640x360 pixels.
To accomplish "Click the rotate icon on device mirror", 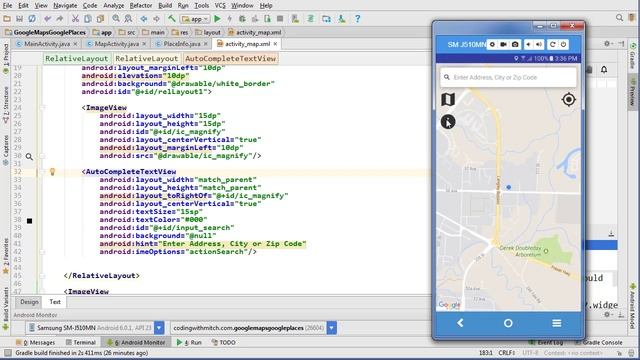I will (553, 44).
